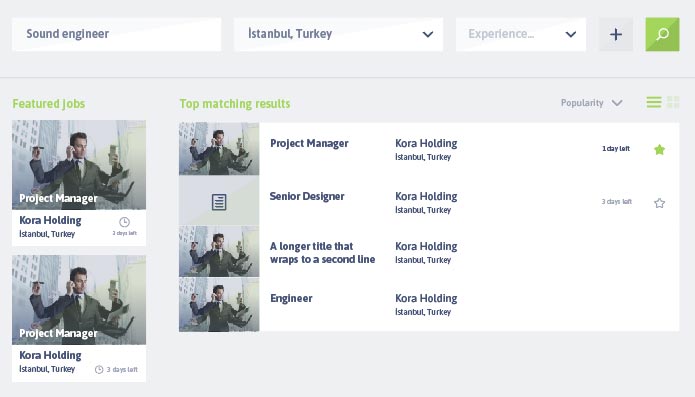The image size is (695, 397).
Task: Click Kora Holding in the longer title row
Action: click(426, 246)
